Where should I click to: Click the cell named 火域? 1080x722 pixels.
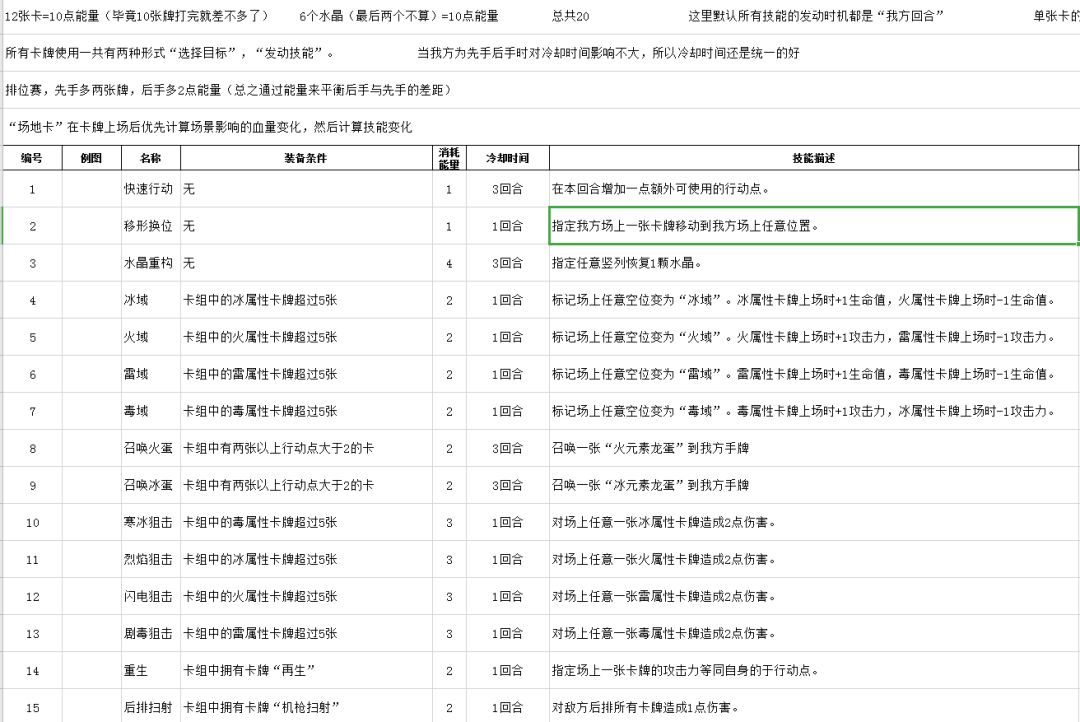(x=150, y=338)
